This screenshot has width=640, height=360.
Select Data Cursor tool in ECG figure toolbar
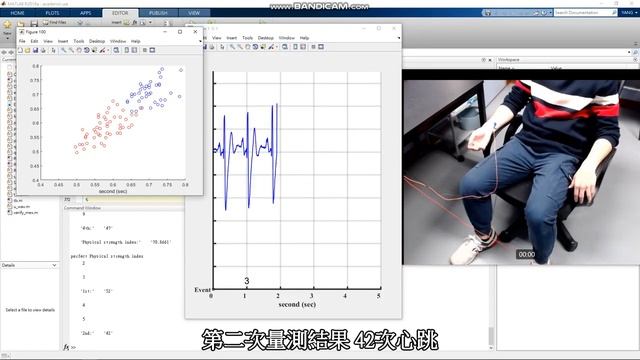coord(263,47)
